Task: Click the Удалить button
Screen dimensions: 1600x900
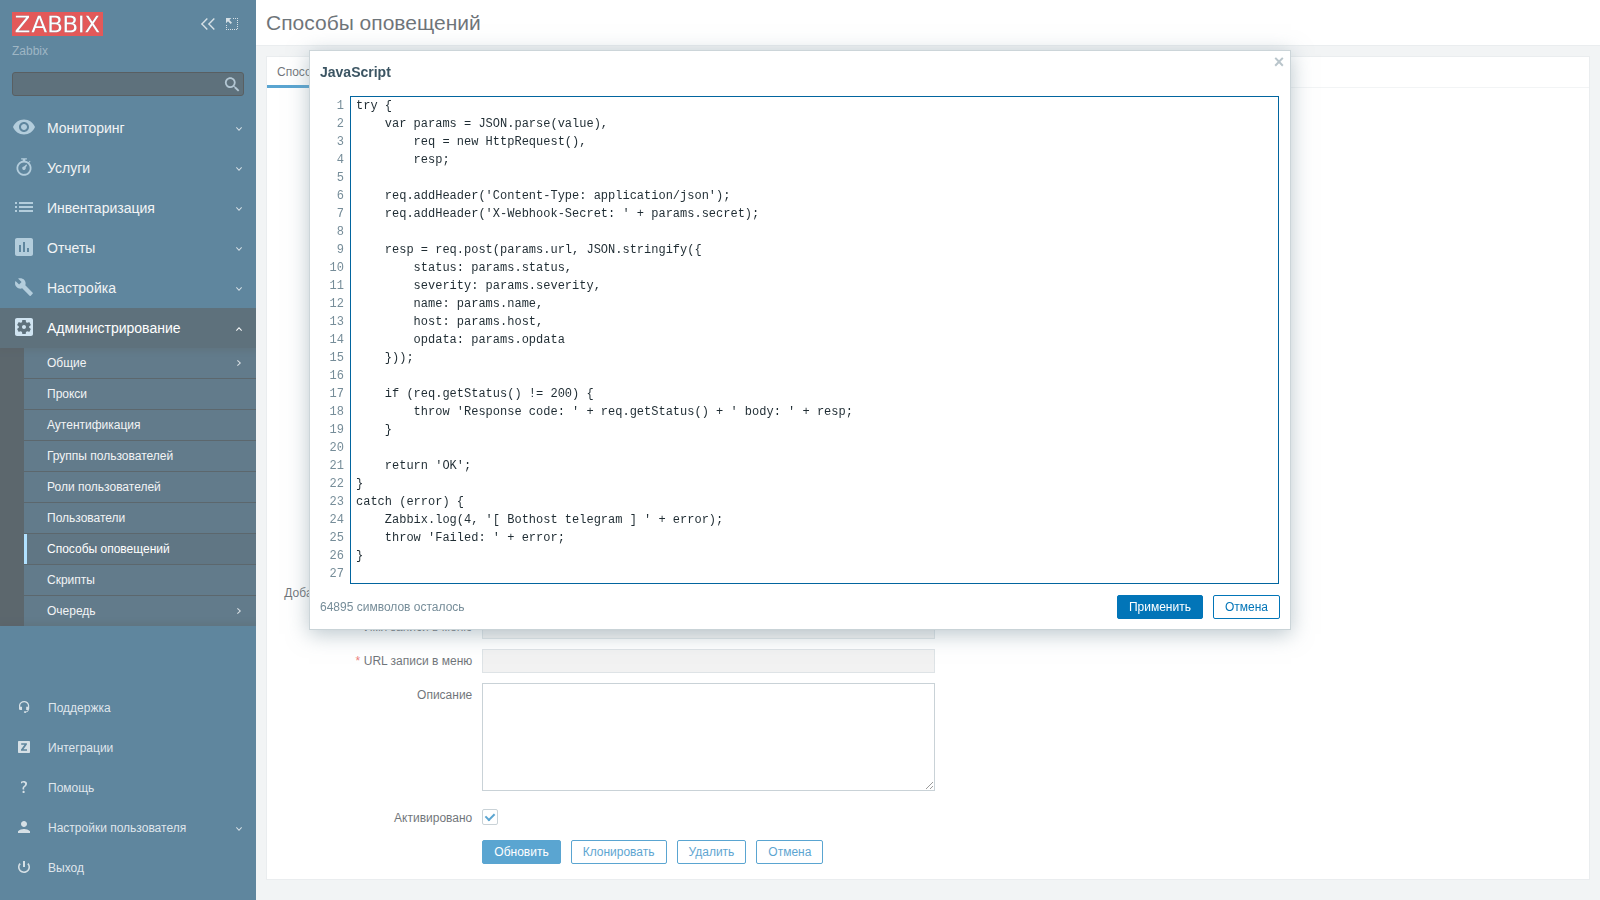Action: [711, 852]
